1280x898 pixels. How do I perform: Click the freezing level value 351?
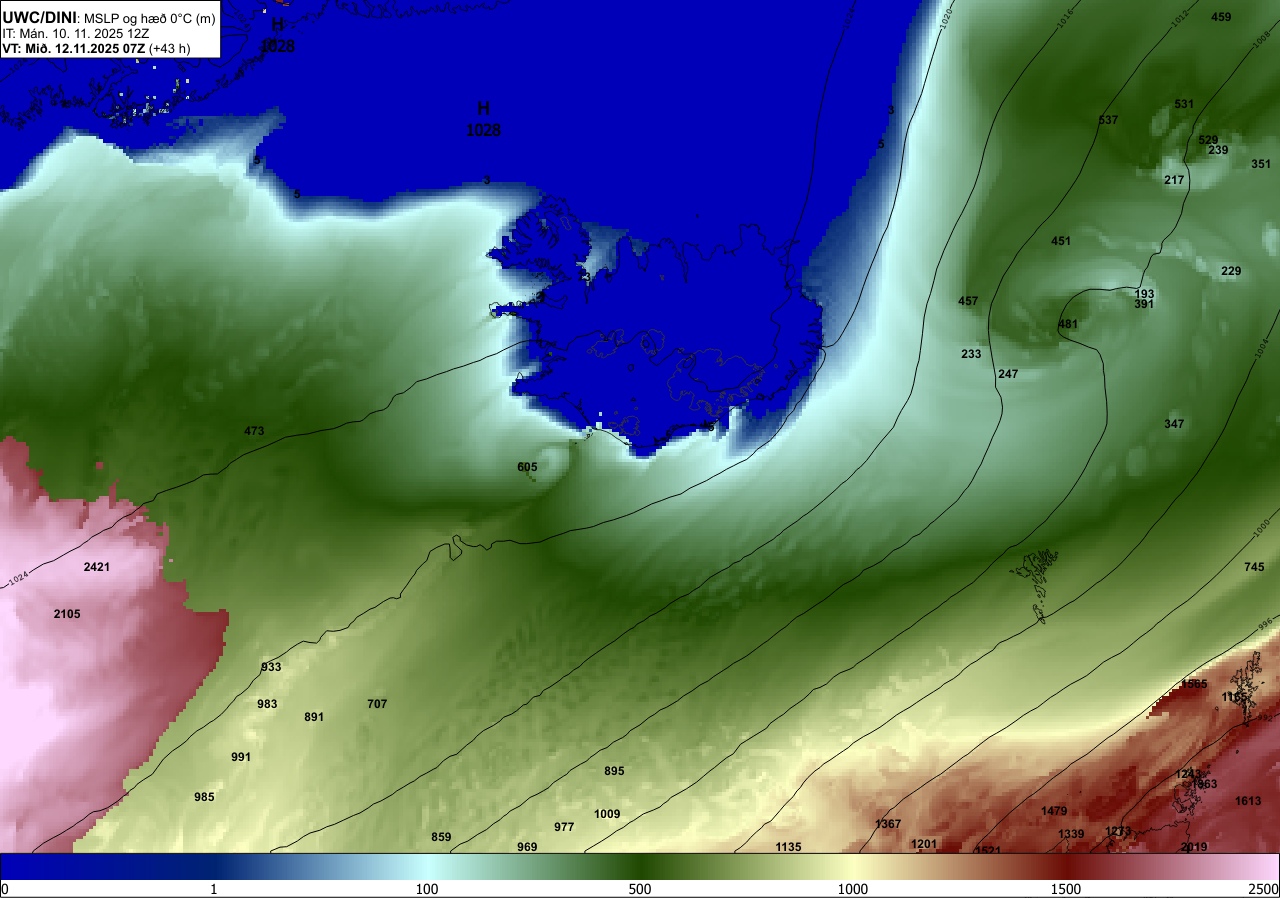point(1261,164)
